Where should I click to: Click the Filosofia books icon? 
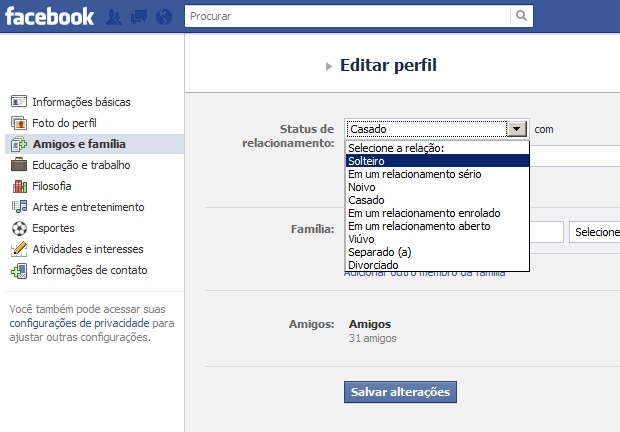click(19, 186)
